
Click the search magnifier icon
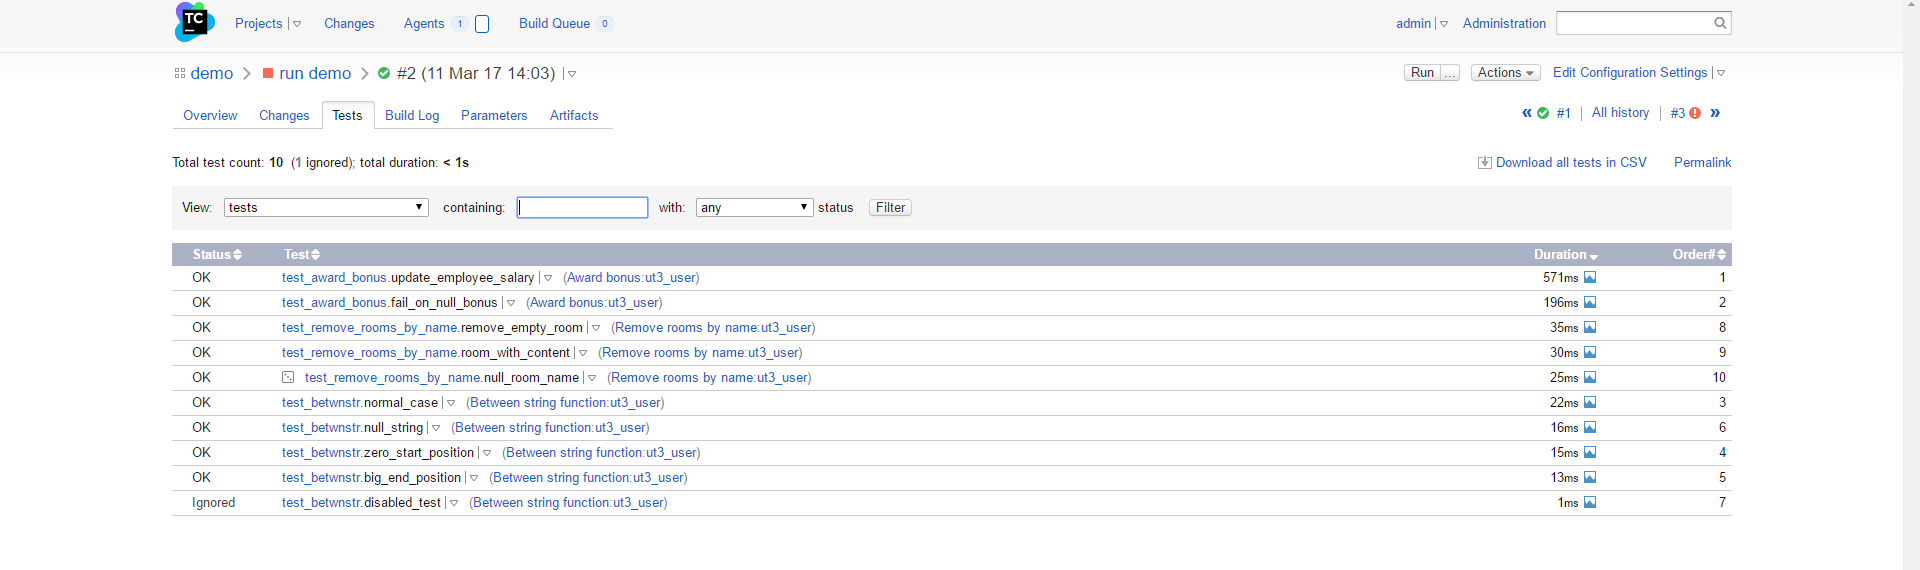coord(1720,23)
